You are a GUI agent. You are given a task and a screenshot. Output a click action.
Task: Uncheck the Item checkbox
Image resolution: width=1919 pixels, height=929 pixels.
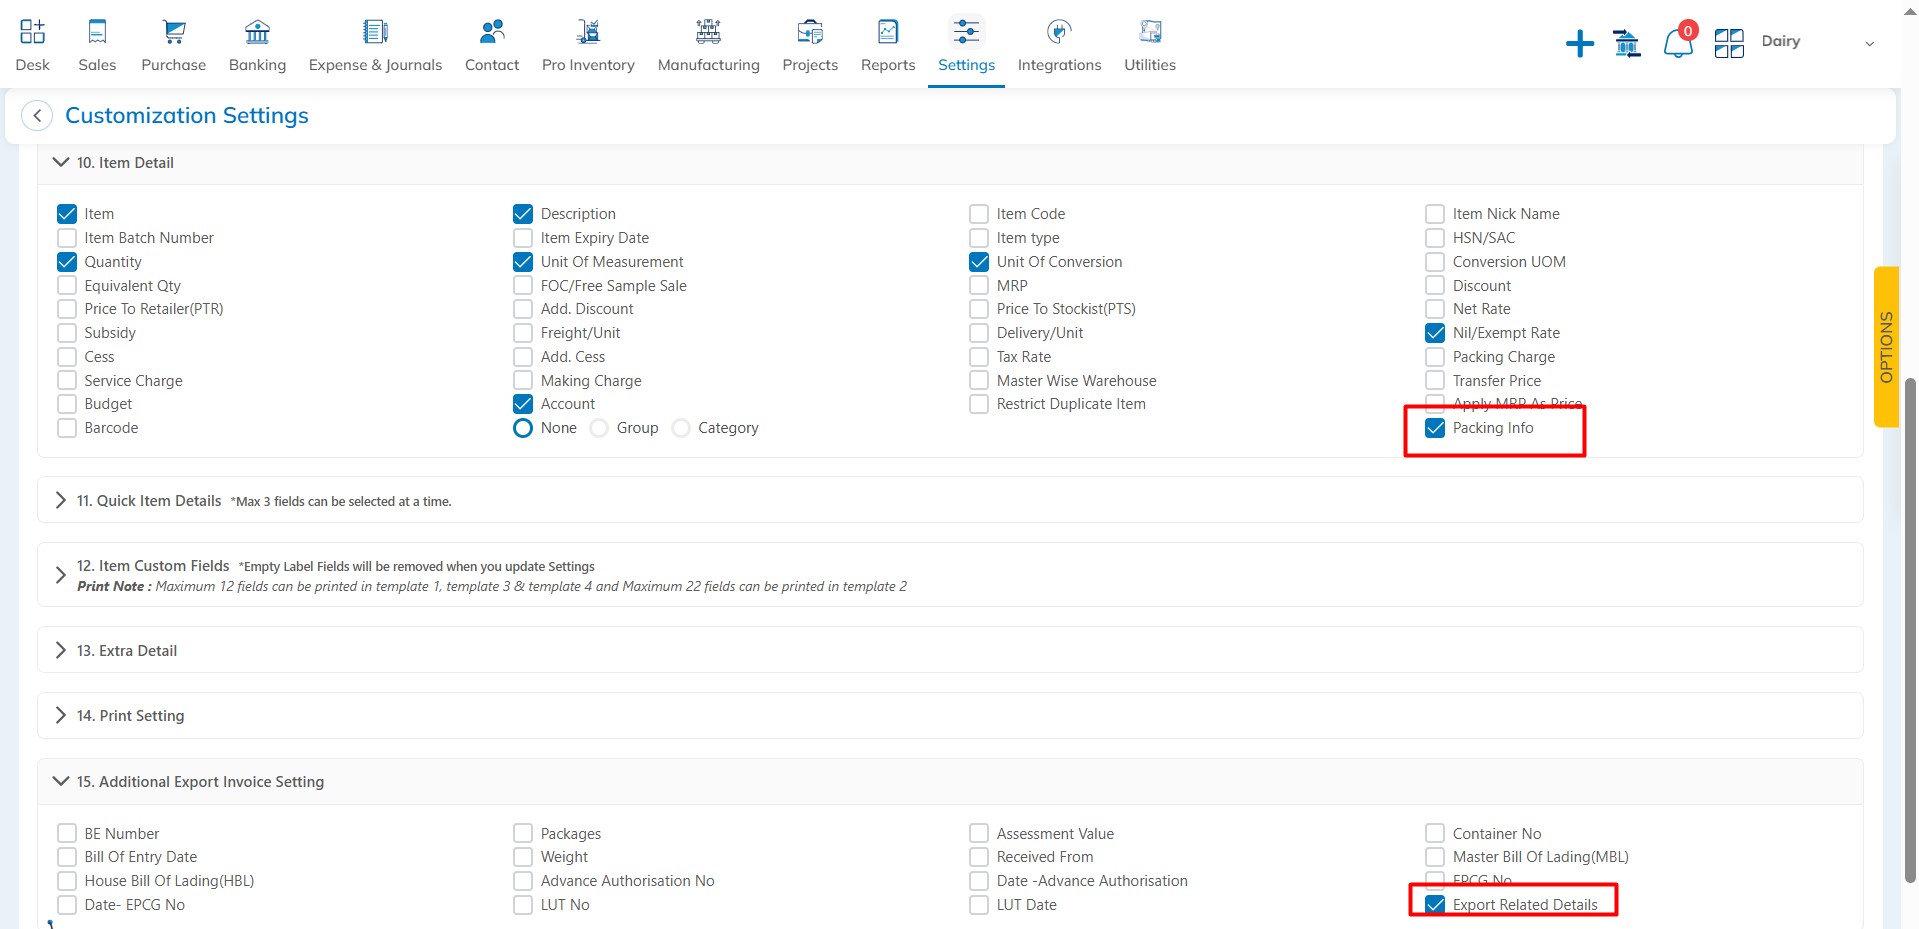pos(67,214)
